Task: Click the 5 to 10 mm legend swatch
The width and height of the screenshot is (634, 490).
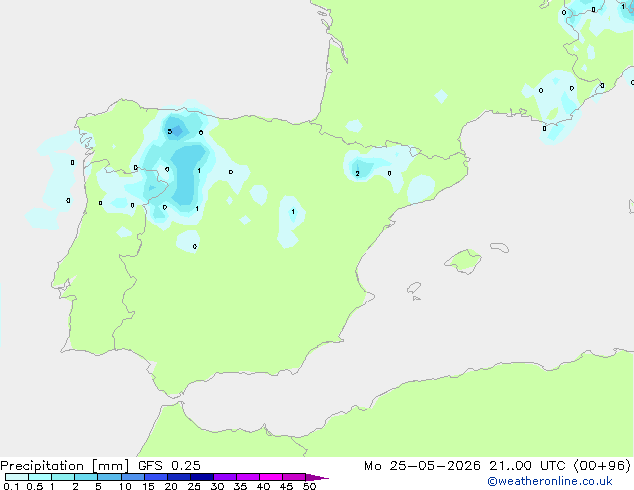Action: (x=110, y=477)
